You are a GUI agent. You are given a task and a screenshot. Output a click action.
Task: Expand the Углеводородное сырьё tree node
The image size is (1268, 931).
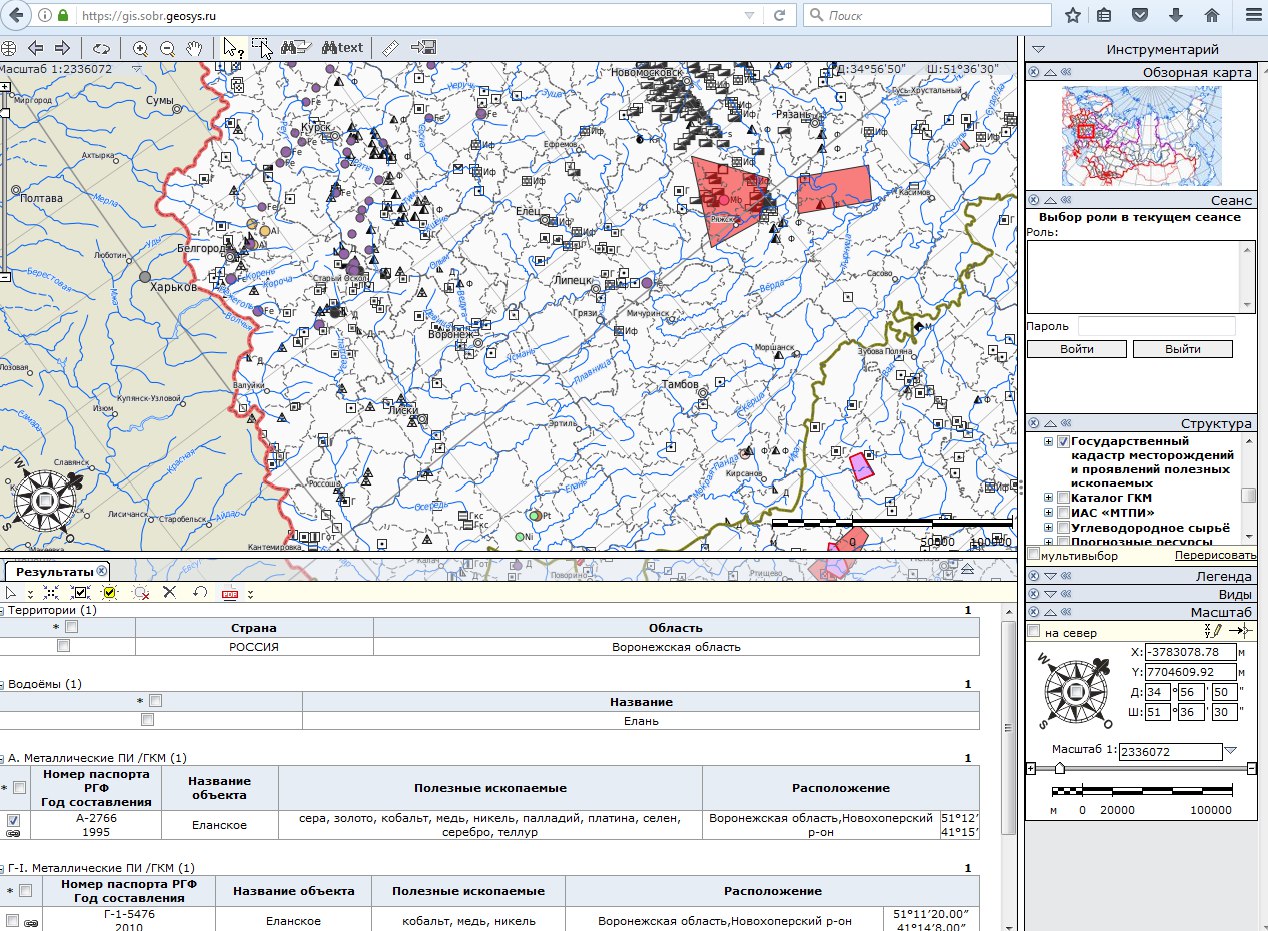click(1048, 527)
